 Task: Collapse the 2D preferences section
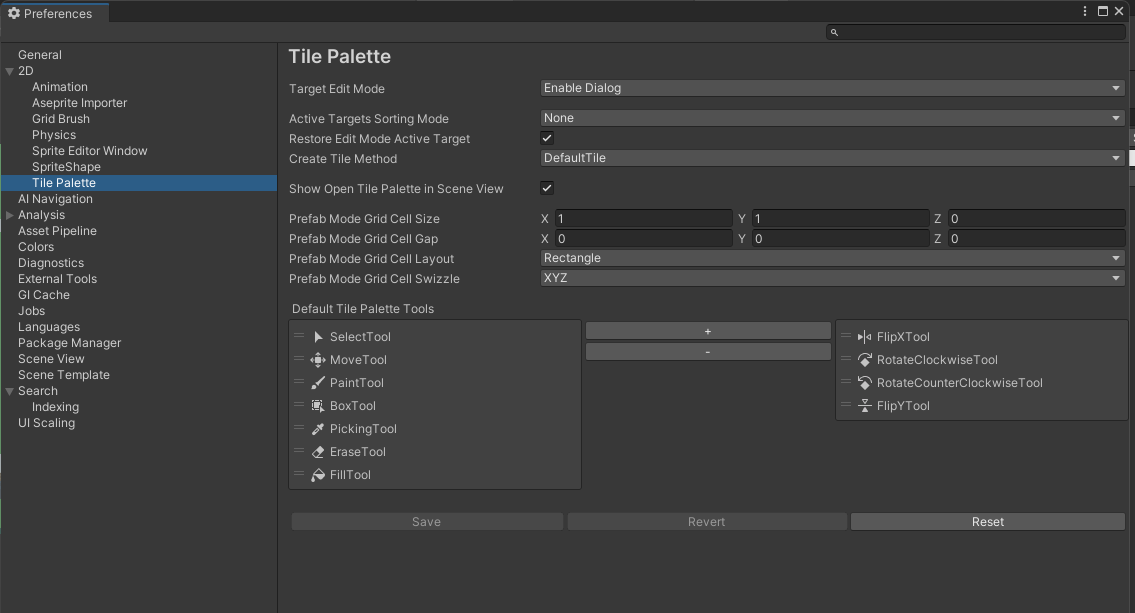click(10, 71)
